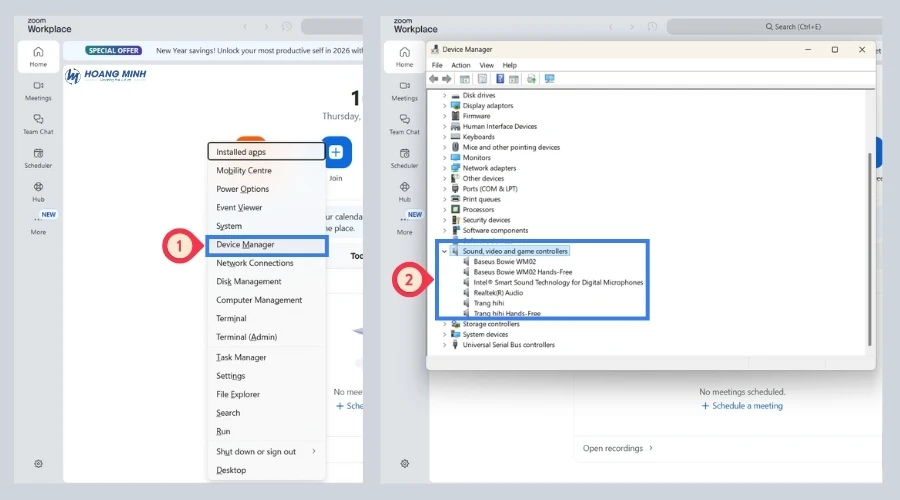Choose File Explorer in Win+X menu
Viewport: 900px width, 500px height.
[x=266, y=394]
